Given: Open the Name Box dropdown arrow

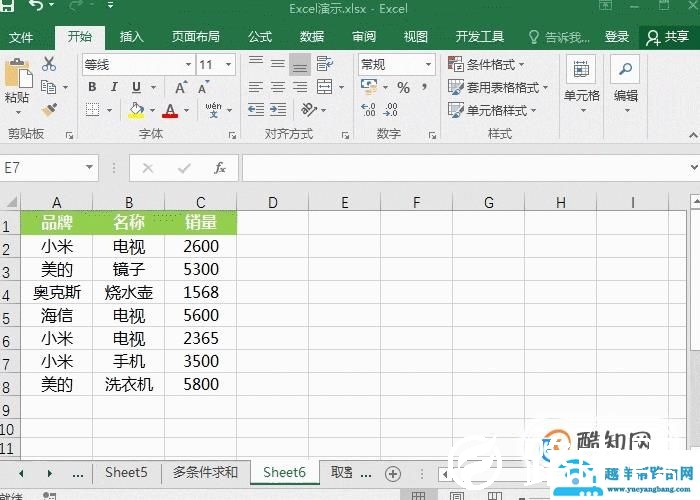Looking at the screenshot, I should pos(89,168).
